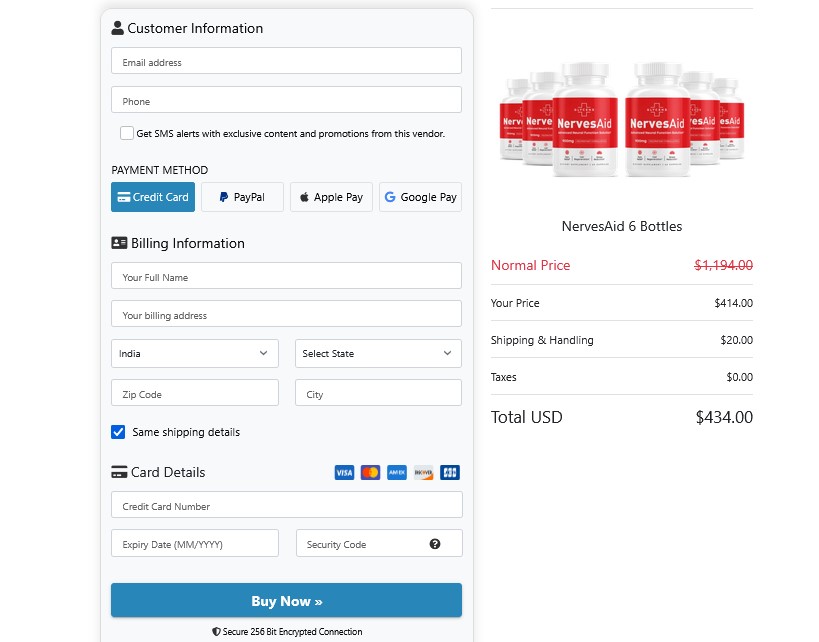This screenshot has width=819, height=642.
Task: Click the Taxes label
Action: (x=504, y=377)
